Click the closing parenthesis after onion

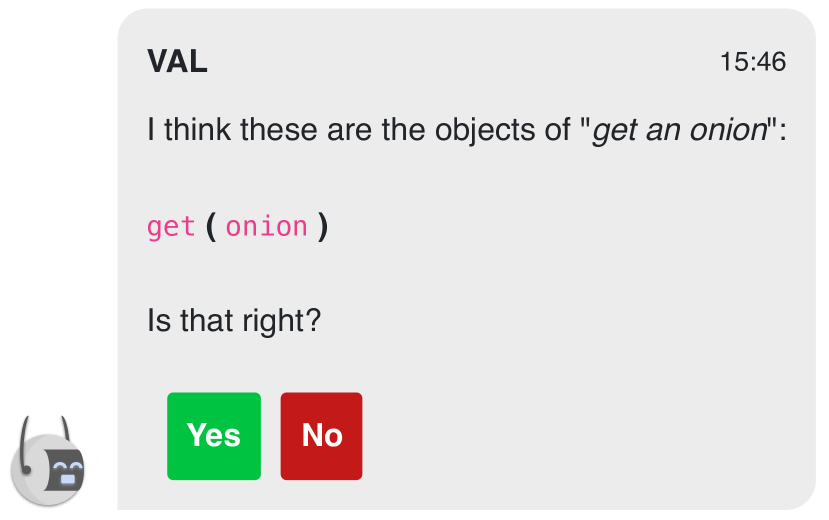323,227
